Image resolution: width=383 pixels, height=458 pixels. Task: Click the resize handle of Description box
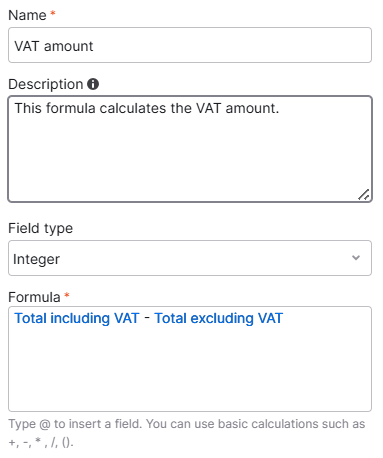click(364, 194)
